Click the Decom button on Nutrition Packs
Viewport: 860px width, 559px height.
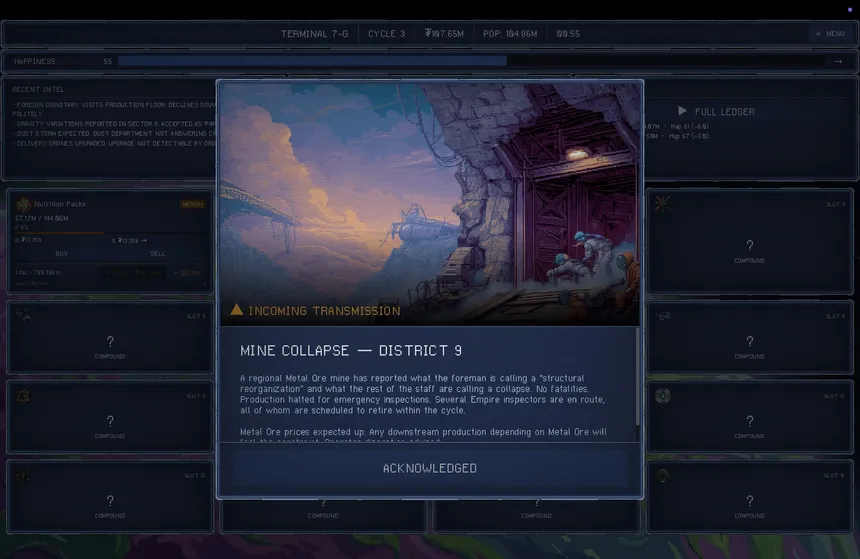coord(186,273)
